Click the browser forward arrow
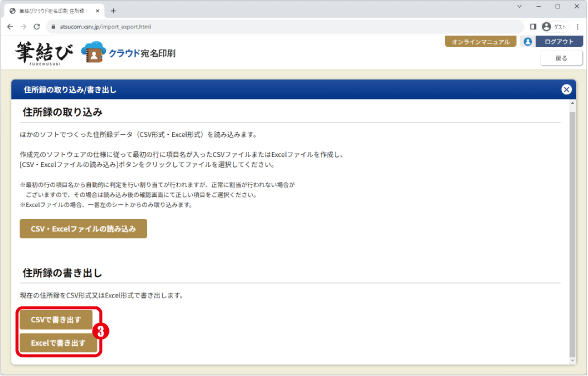Viewport: 588px width, 376px height. [x=23, y=27]
